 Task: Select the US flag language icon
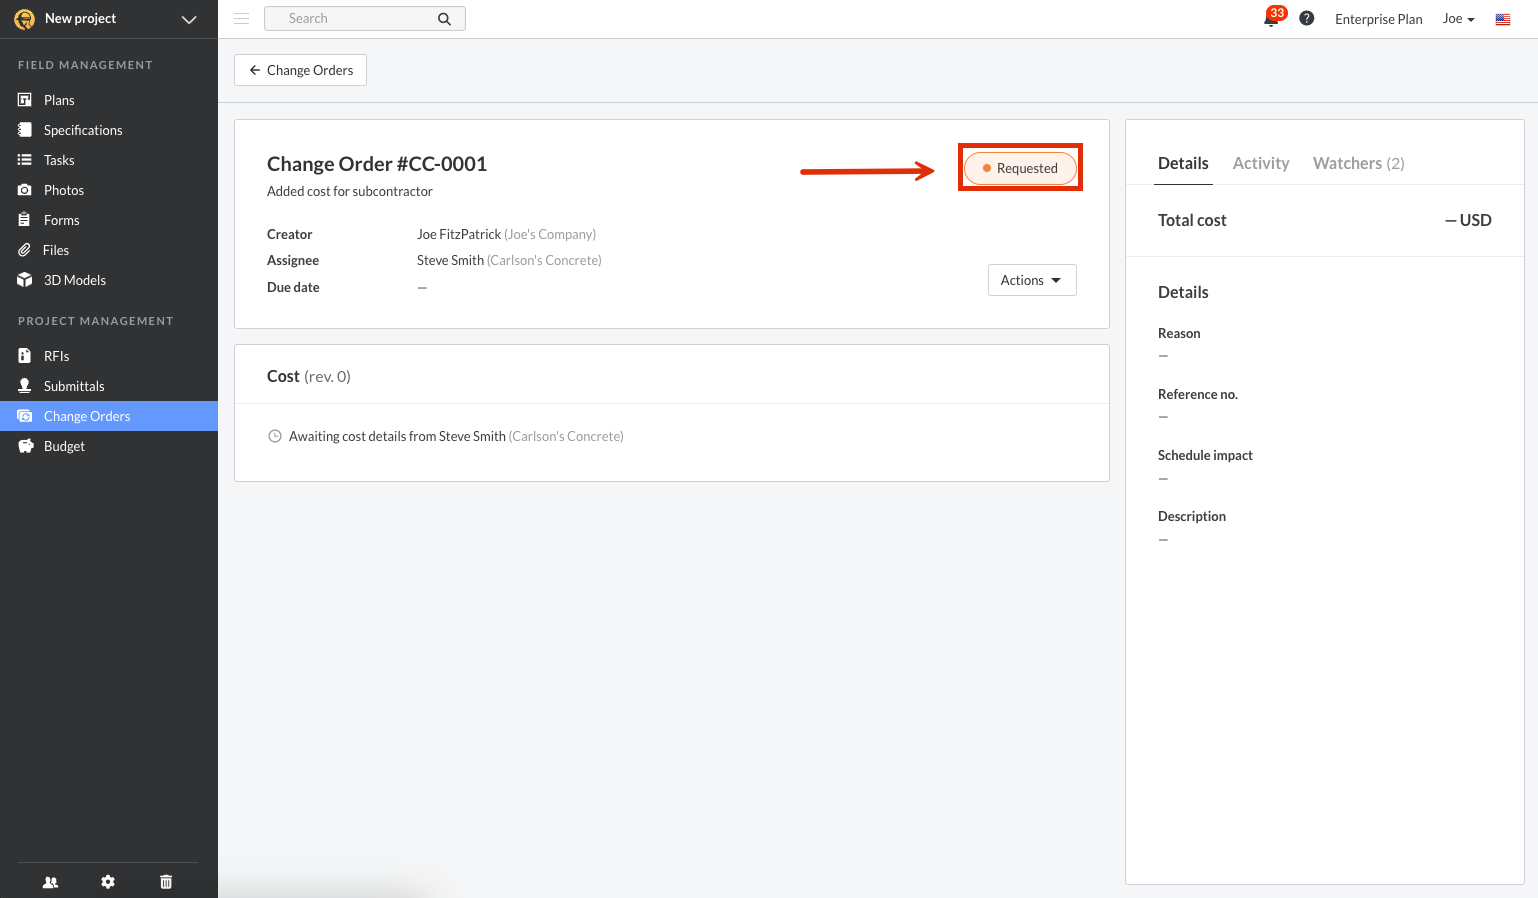click(1502, 19)
